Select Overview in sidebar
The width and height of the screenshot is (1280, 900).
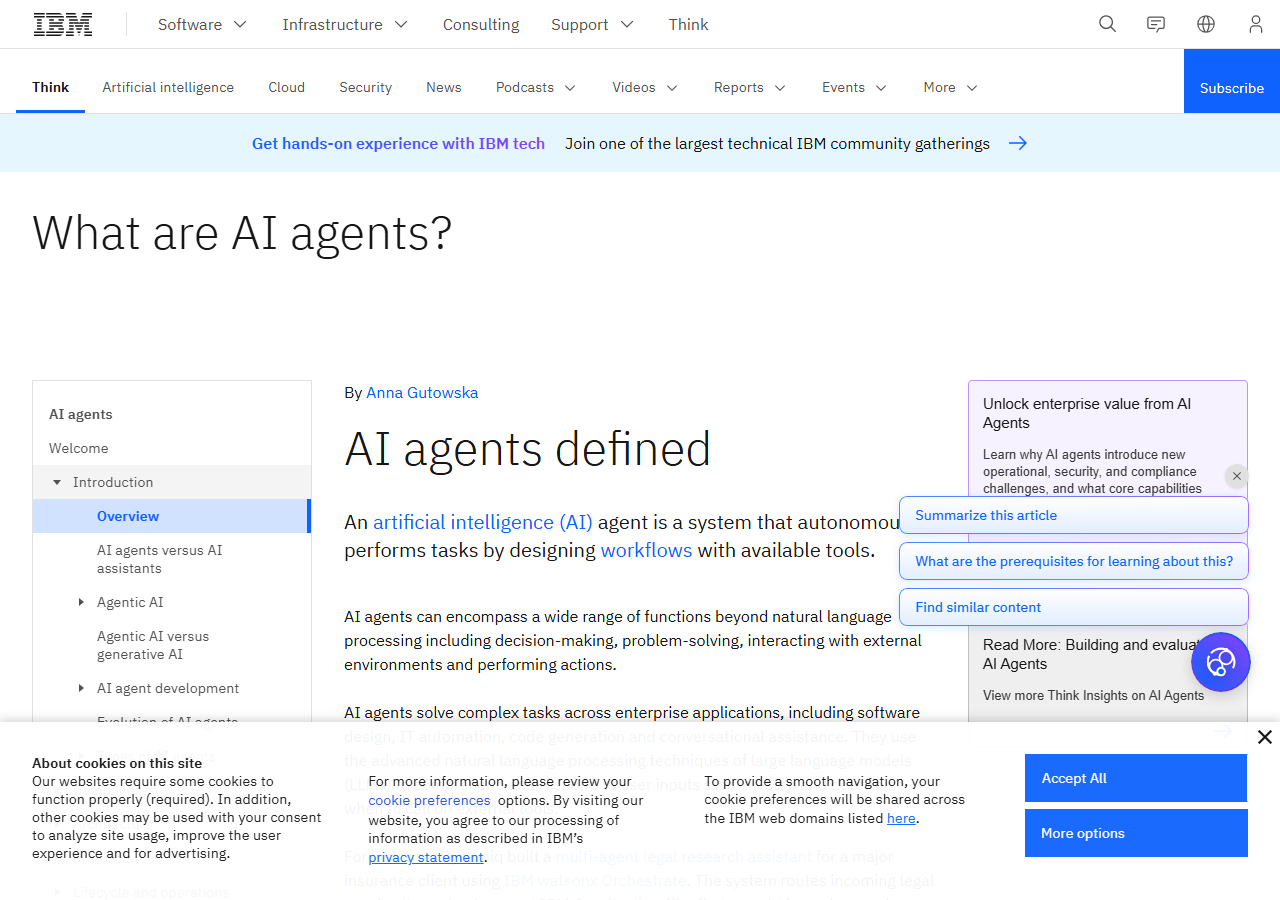pos(172,516)
